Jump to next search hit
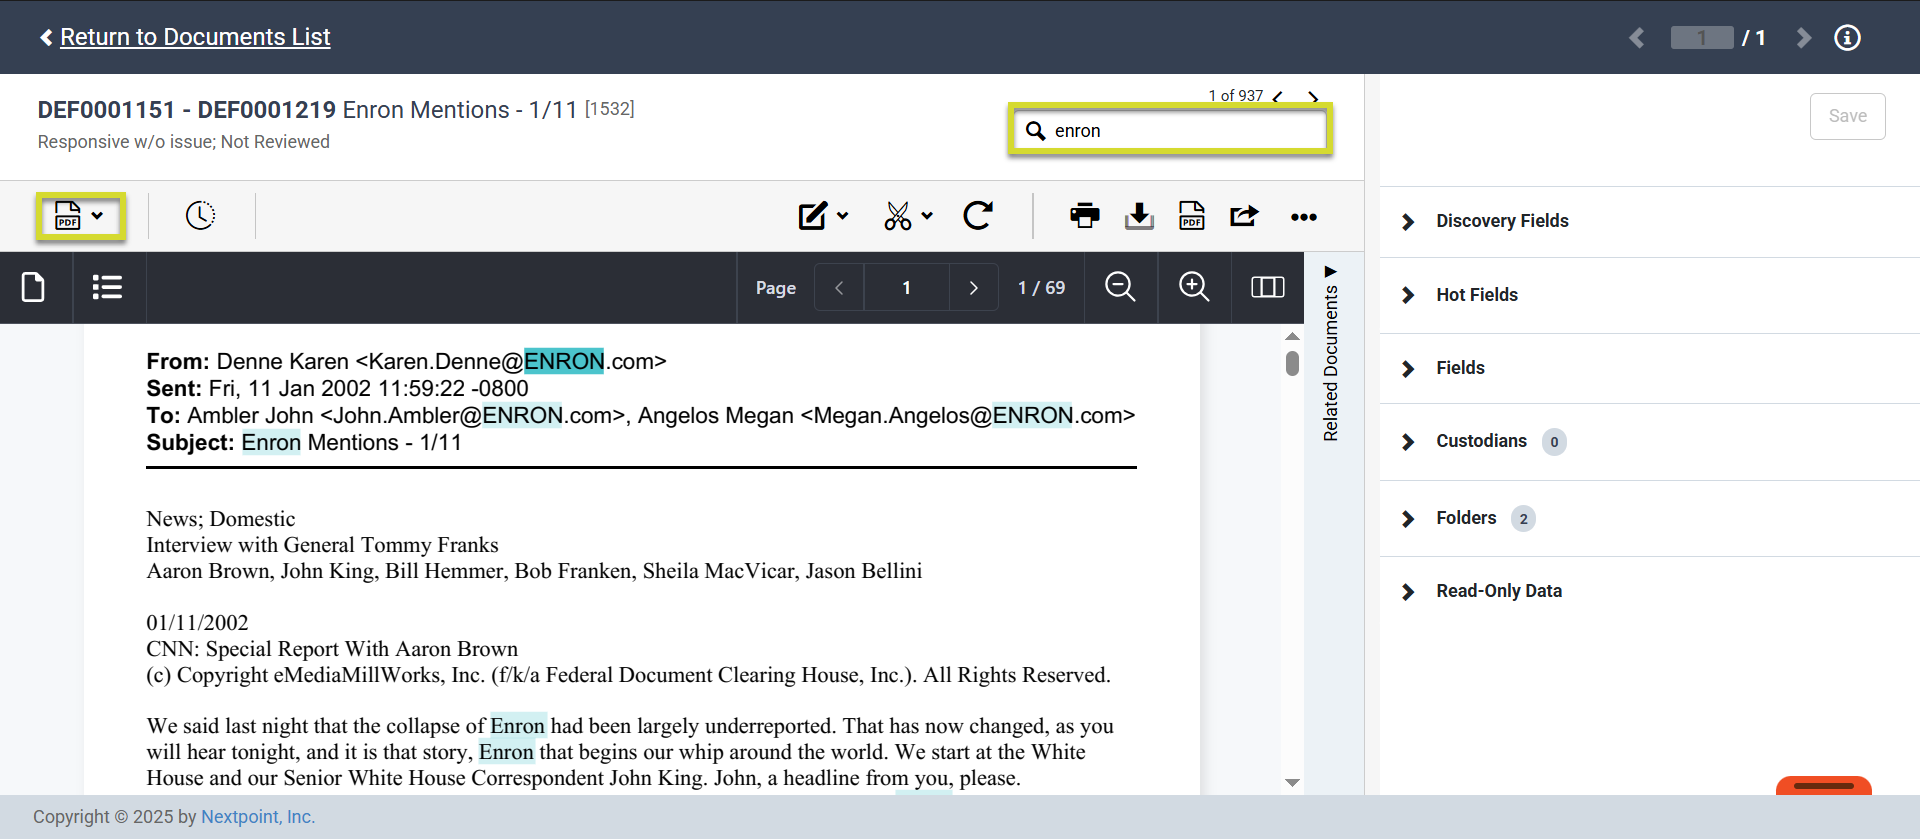Viewport: 1920px width, 839px height. pos(1313,96)
